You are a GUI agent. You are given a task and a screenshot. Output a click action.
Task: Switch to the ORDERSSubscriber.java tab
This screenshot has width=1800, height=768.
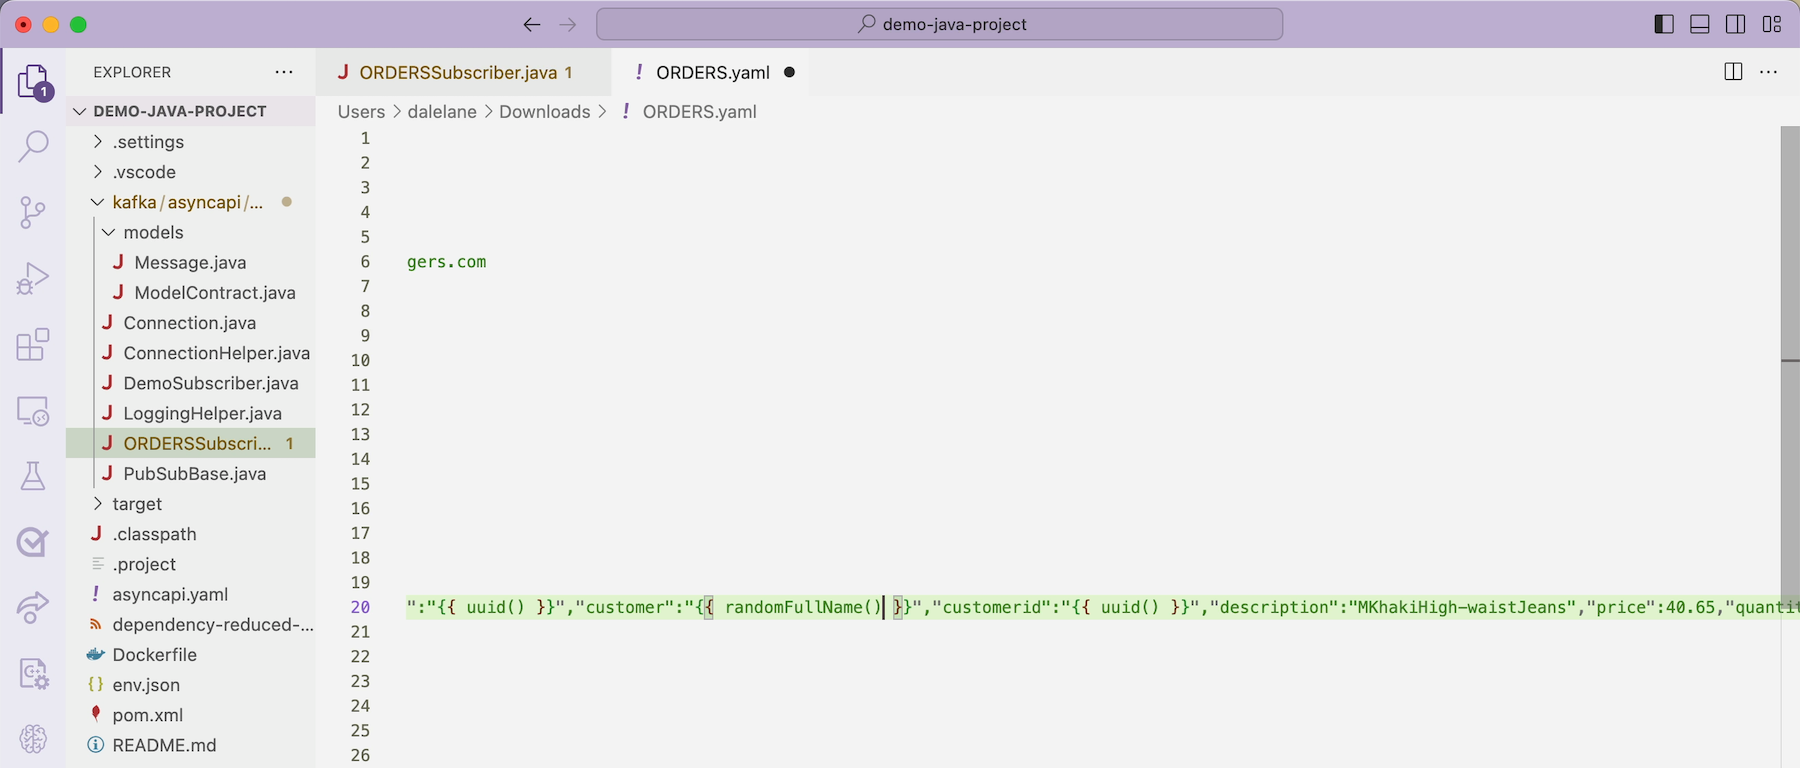point(457,72)
